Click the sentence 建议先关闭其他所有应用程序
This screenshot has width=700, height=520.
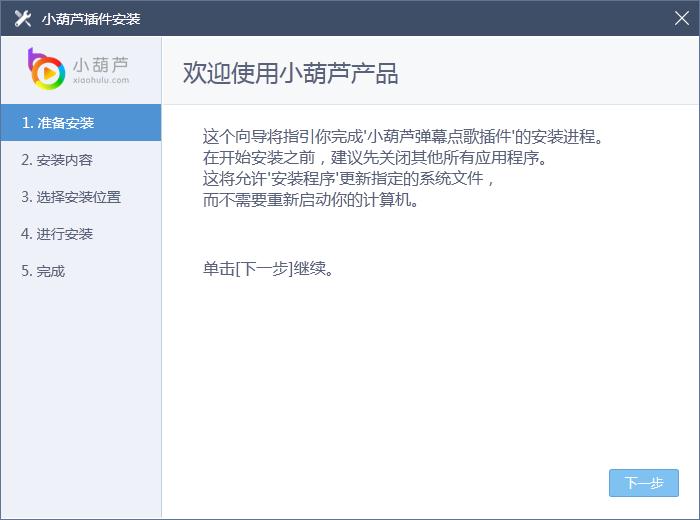(x=438, y=158)
